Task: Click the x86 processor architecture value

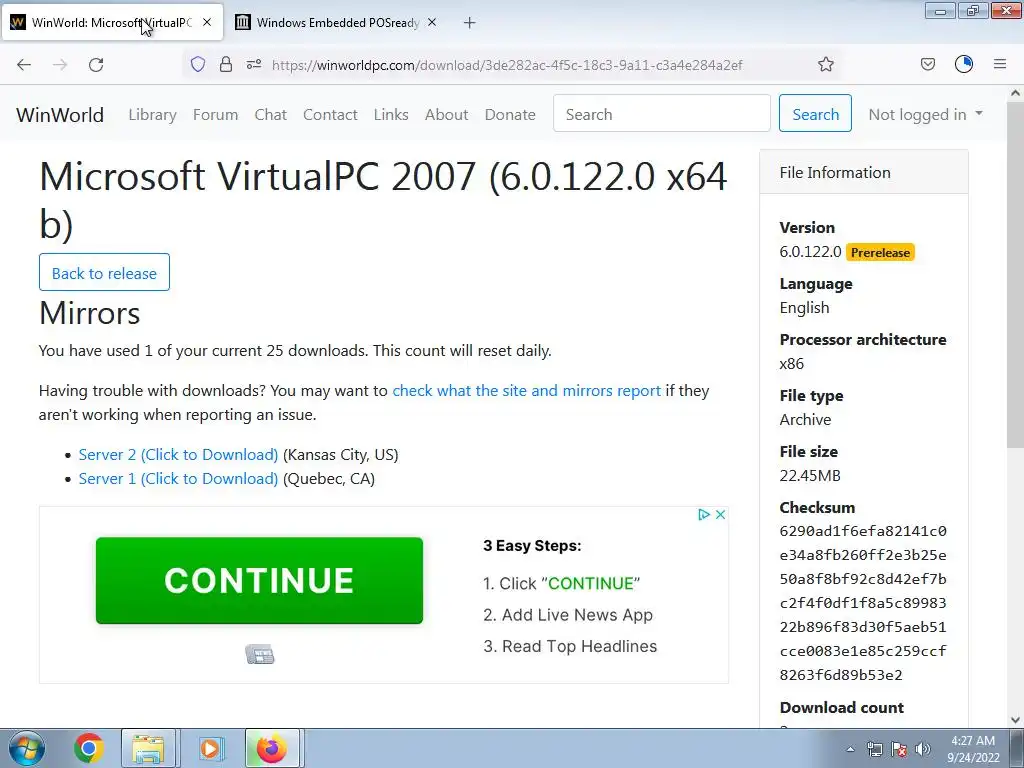Action: click(x=792, y=364)
